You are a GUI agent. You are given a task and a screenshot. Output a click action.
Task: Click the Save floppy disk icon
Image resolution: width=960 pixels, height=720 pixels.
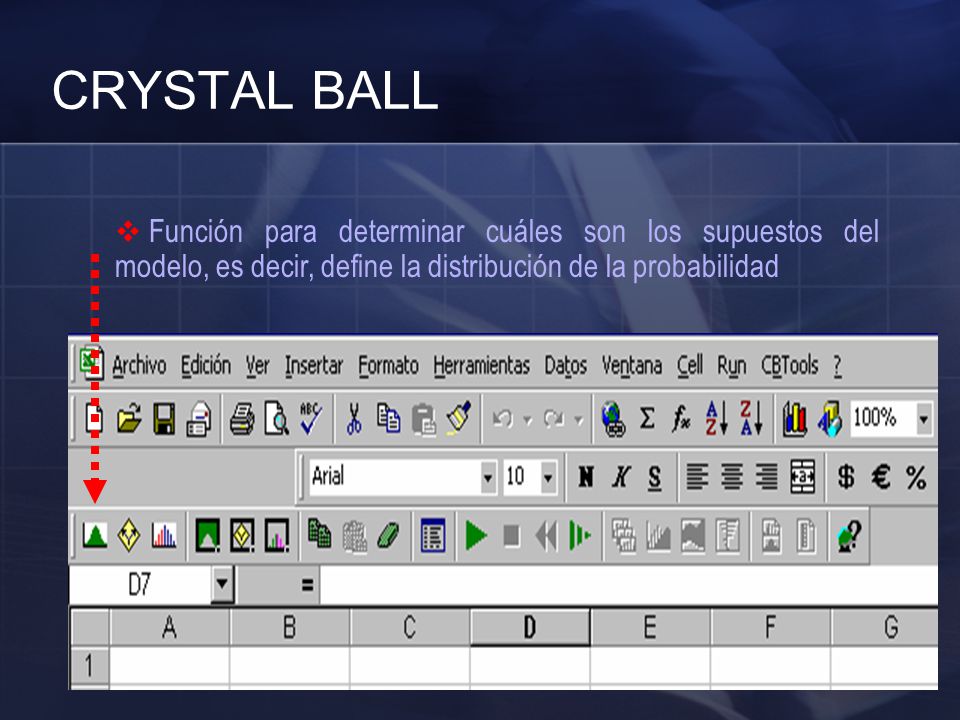pos(163,419)
